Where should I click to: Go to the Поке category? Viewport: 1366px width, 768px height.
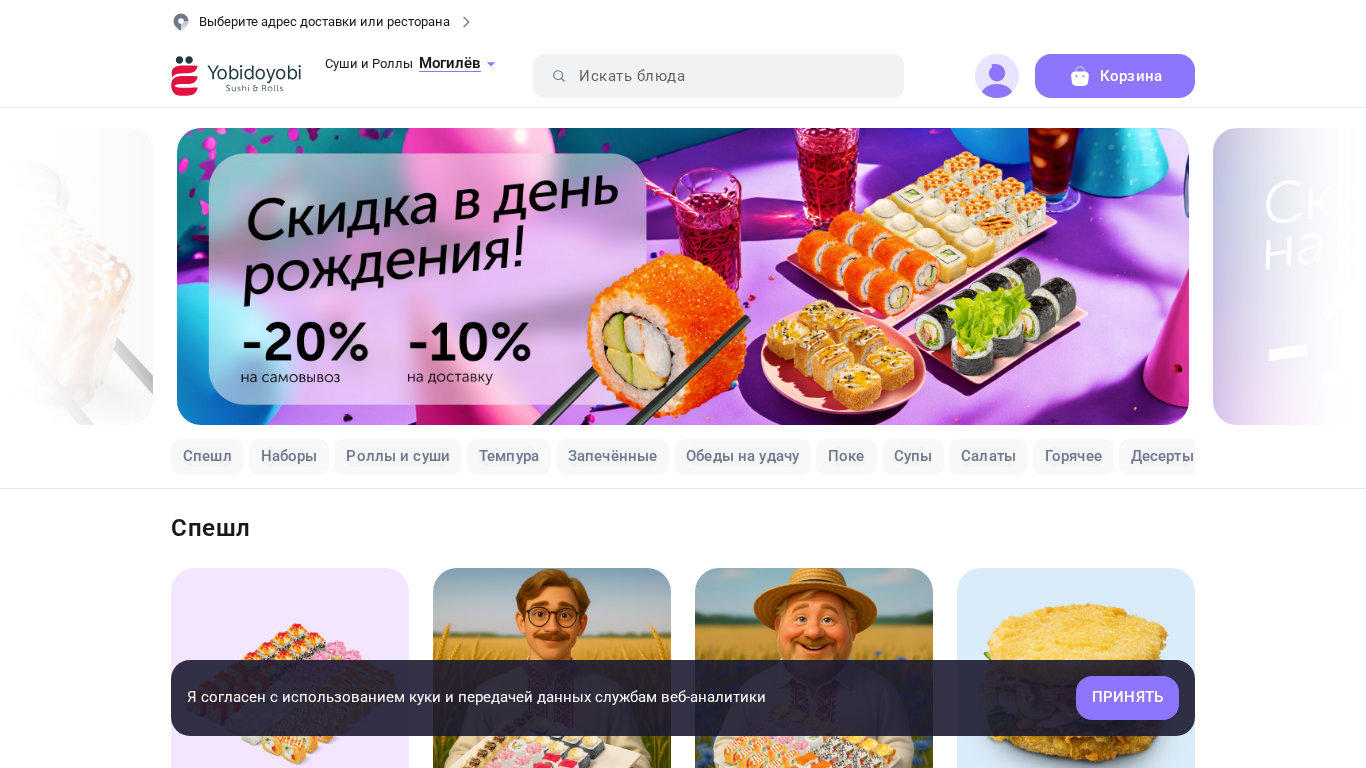tap(846, 457)
